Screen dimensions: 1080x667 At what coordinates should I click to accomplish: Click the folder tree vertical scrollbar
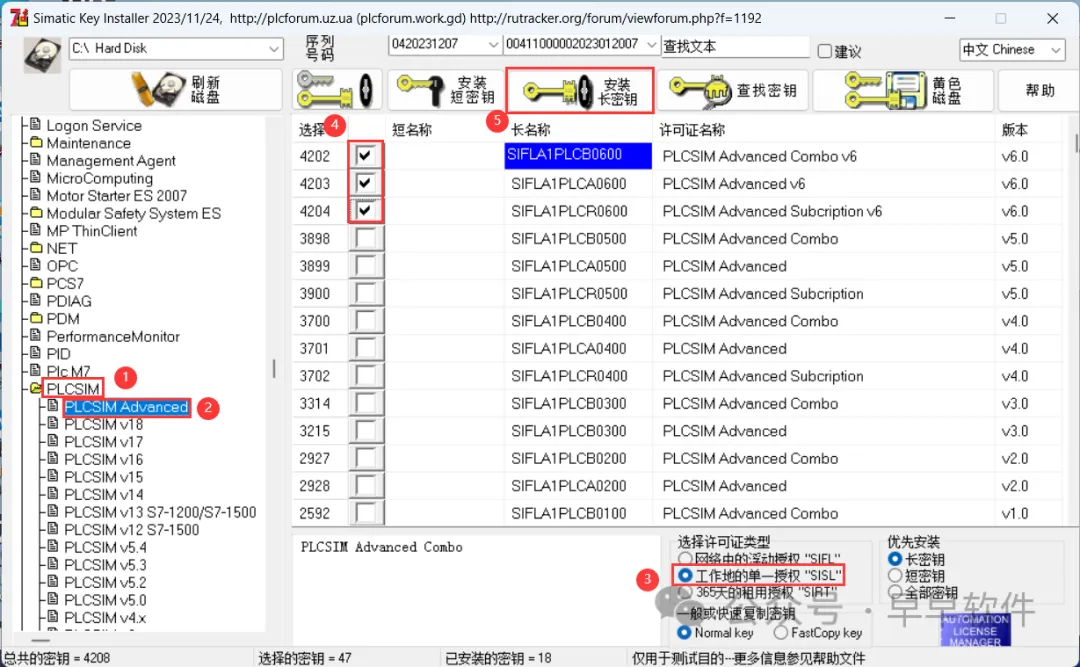click(273, 369)
